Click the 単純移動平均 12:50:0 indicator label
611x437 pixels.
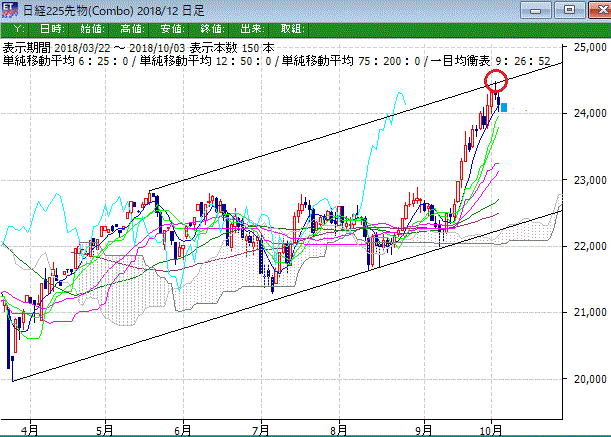coord(205,61)
